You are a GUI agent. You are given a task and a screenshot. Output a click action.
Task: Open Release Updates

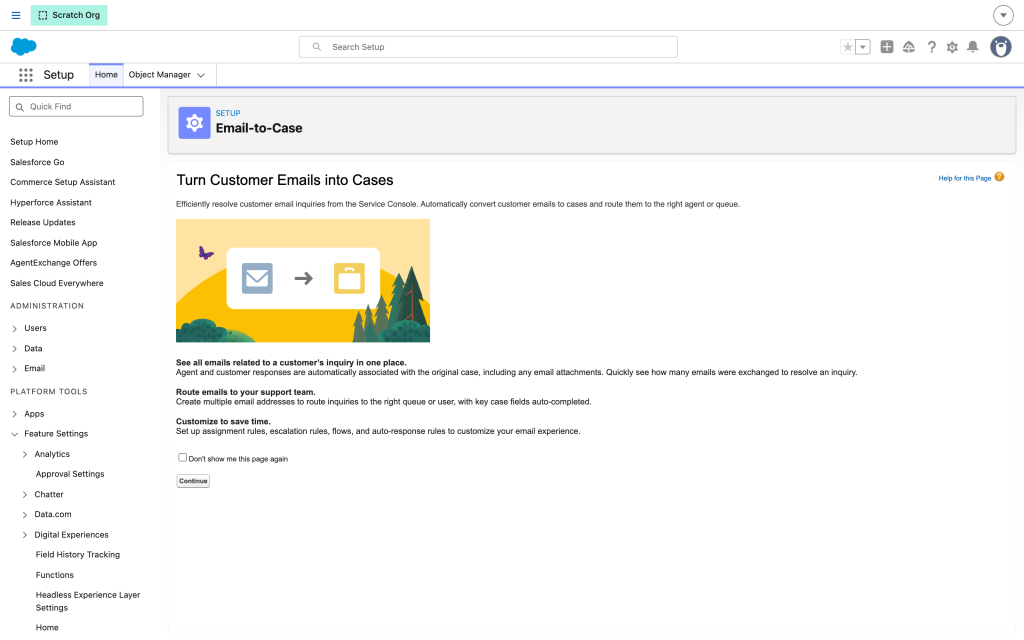42,223
